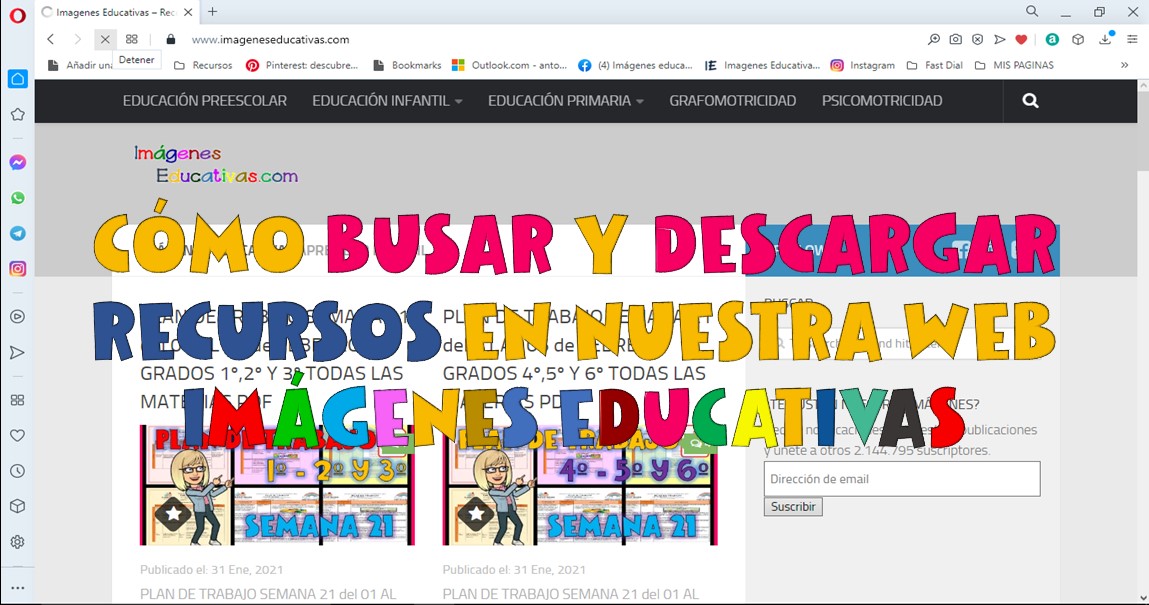1149x605 pixels.
Task: Open the bookmark labeled Bookmarks
Action: click(x=407, y=65)
